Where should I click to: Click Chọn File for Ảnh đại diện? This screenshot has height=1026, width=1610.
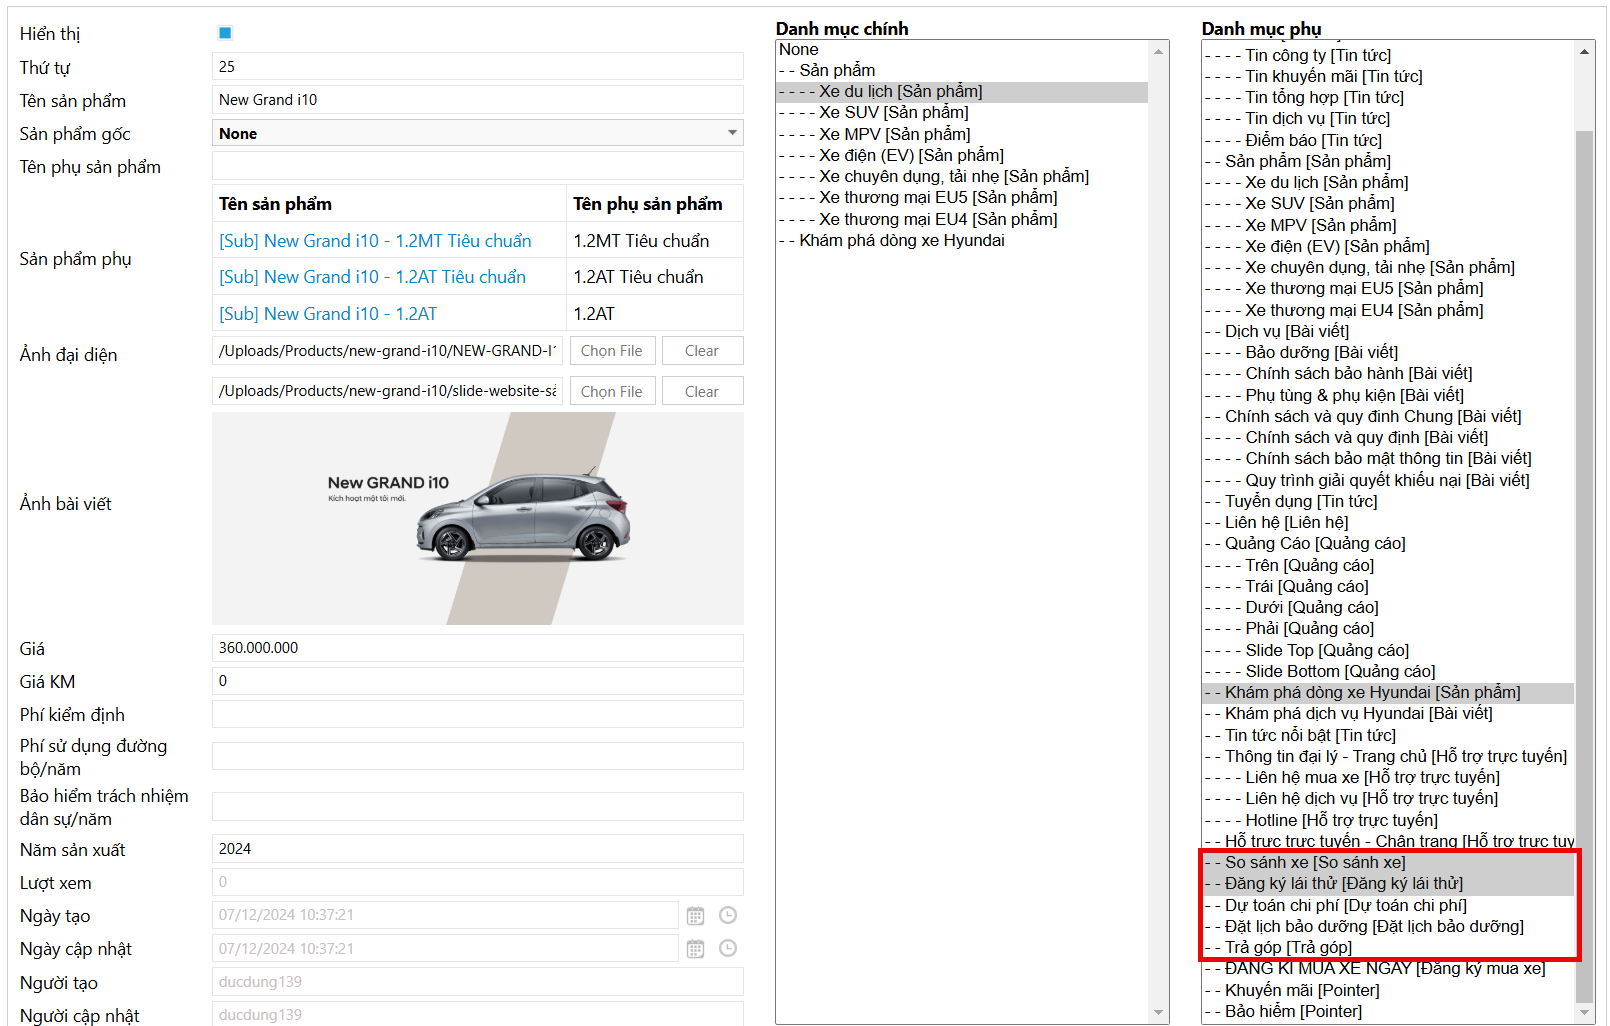click(611, 351)
